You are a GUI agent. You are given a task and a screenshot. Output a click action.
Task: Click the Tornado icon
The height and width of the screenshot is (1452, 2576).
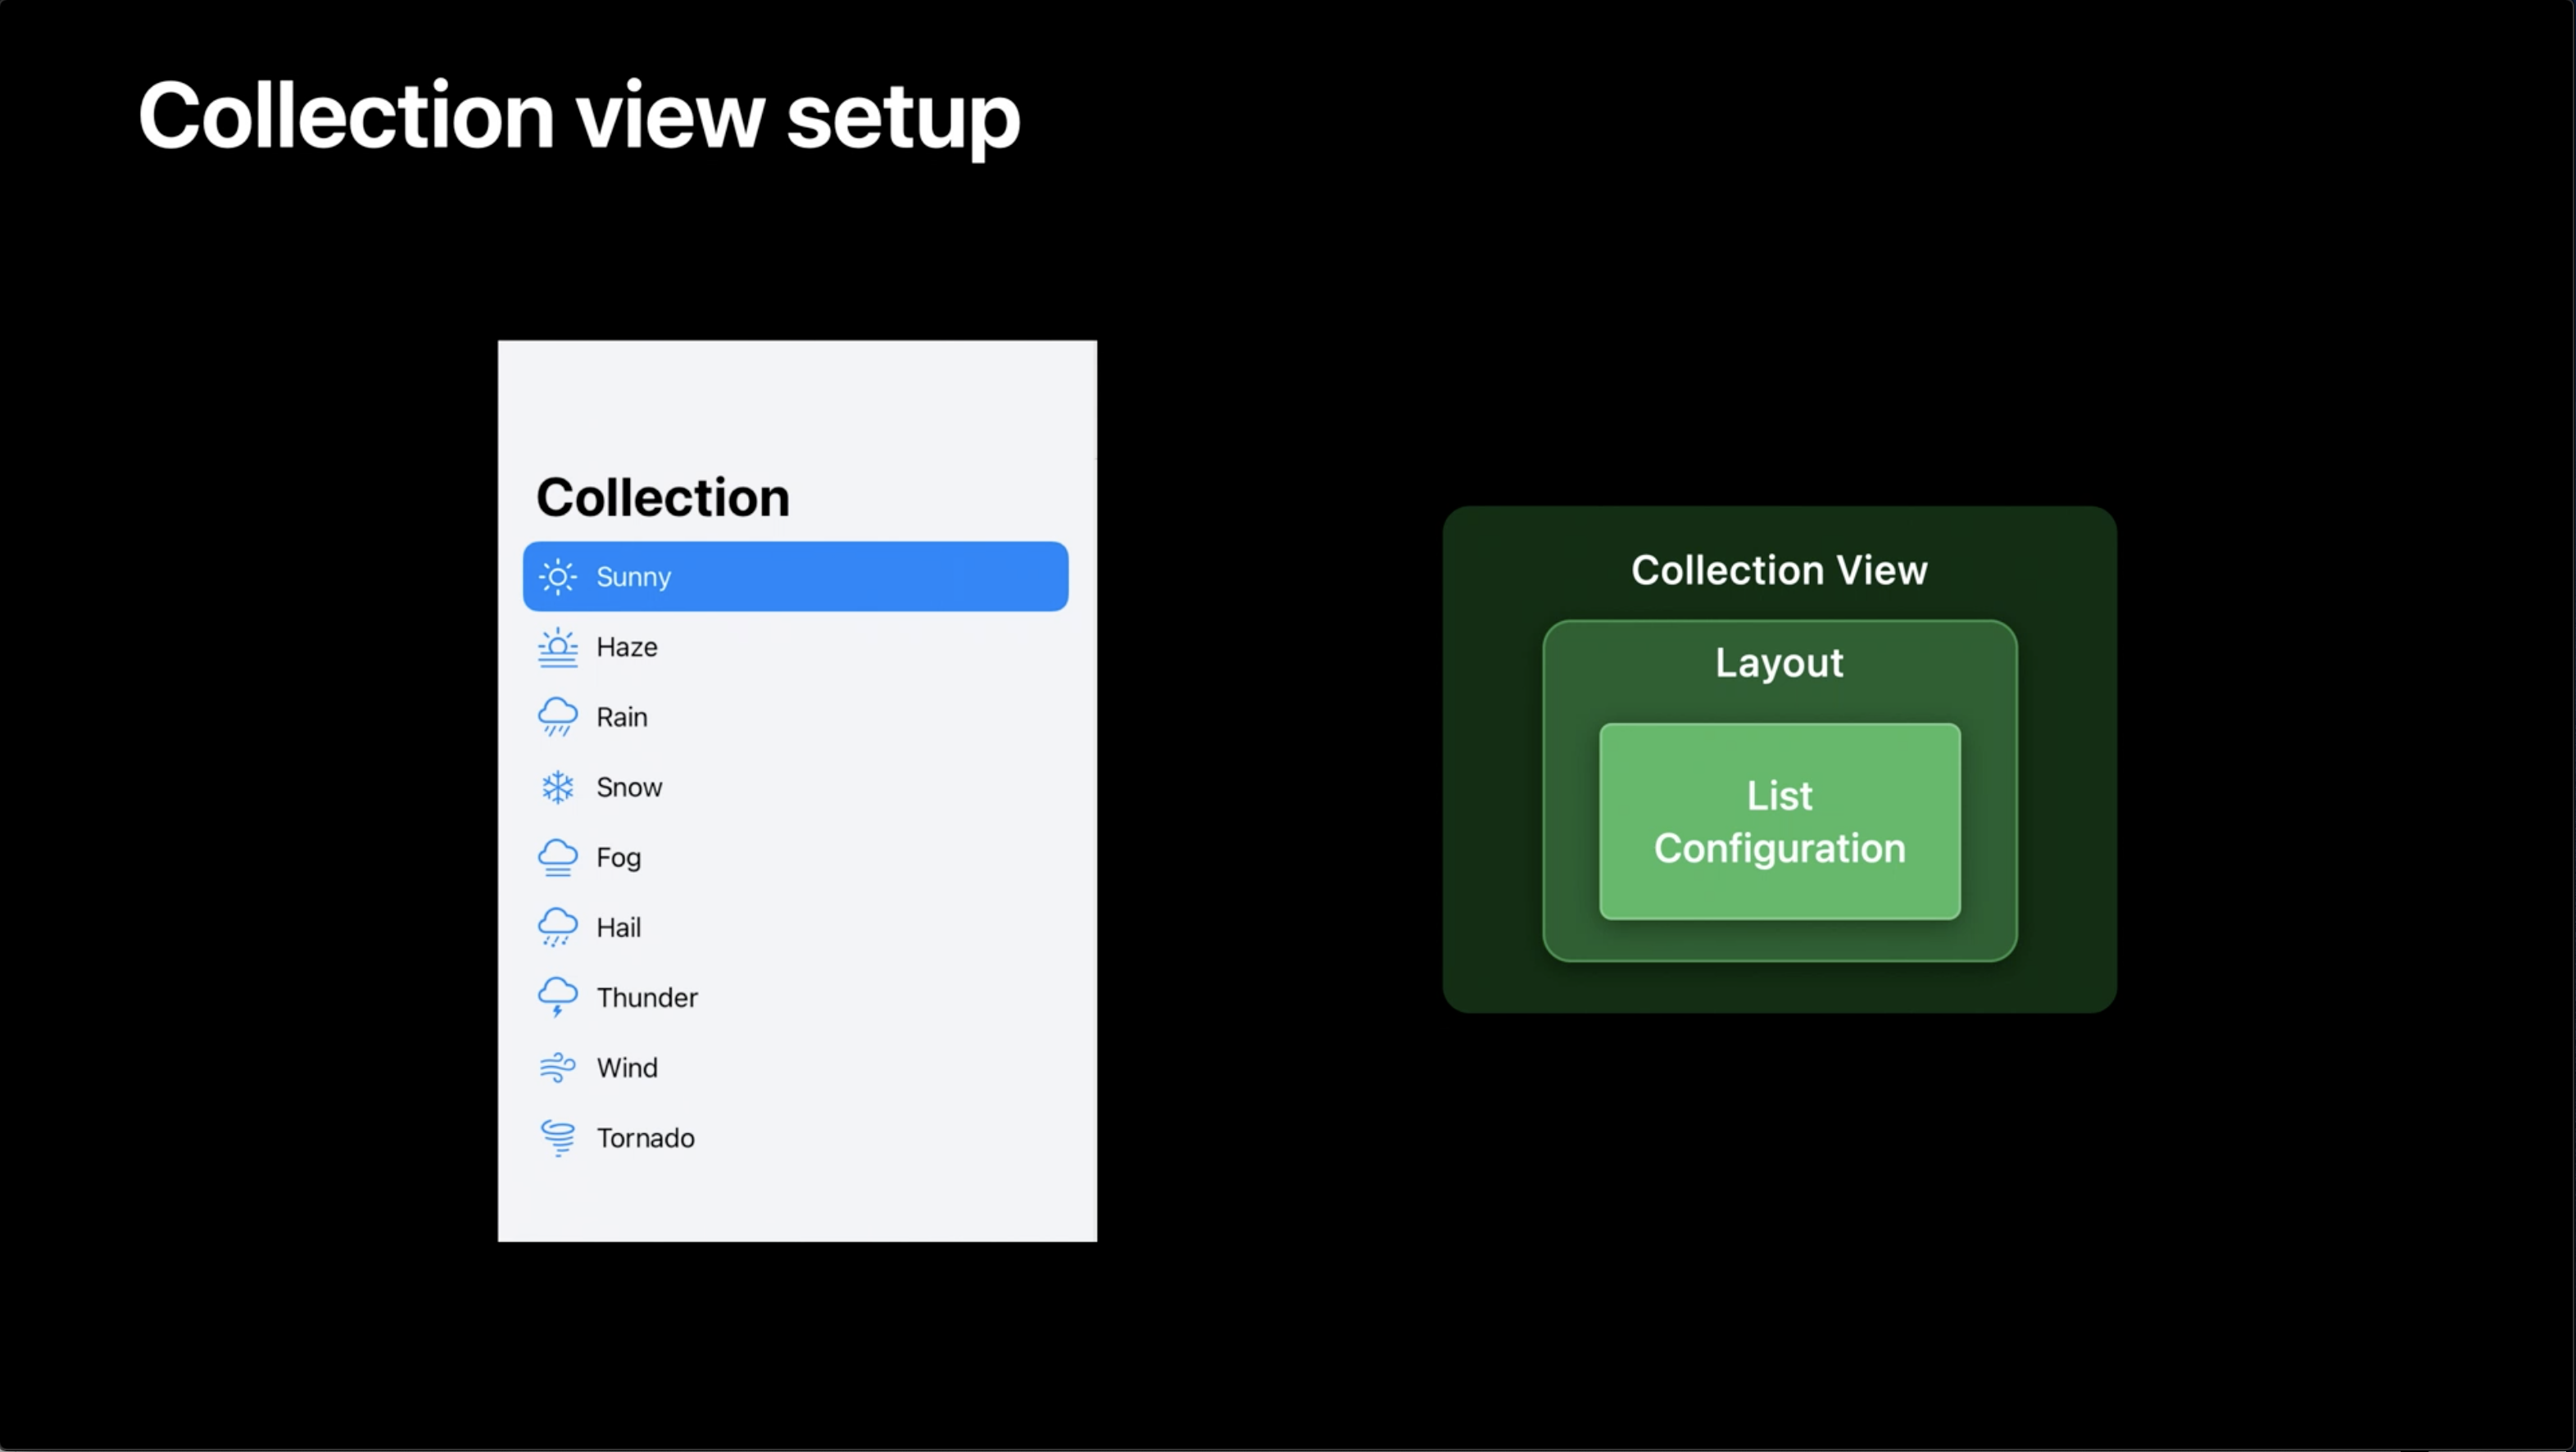pos(557,1138)
